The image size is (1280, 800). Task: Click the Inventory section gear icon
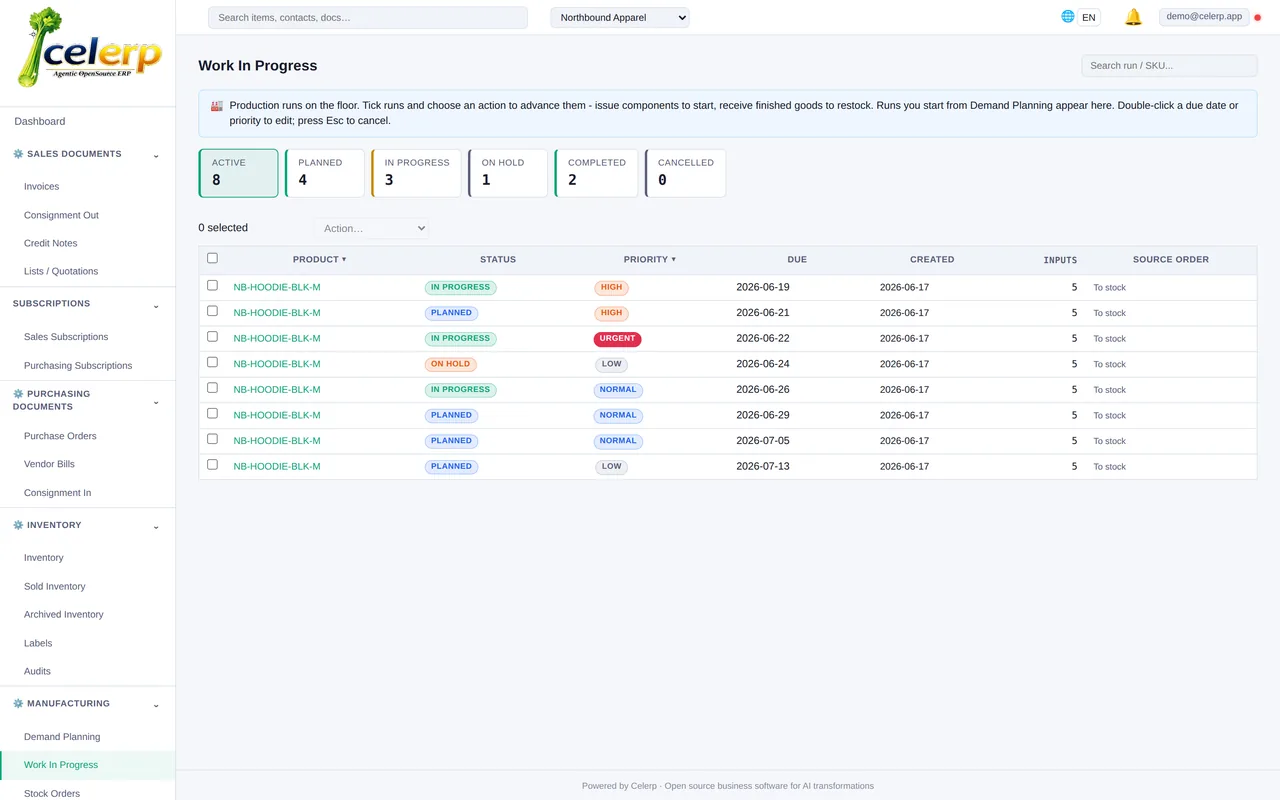point(18,525)
